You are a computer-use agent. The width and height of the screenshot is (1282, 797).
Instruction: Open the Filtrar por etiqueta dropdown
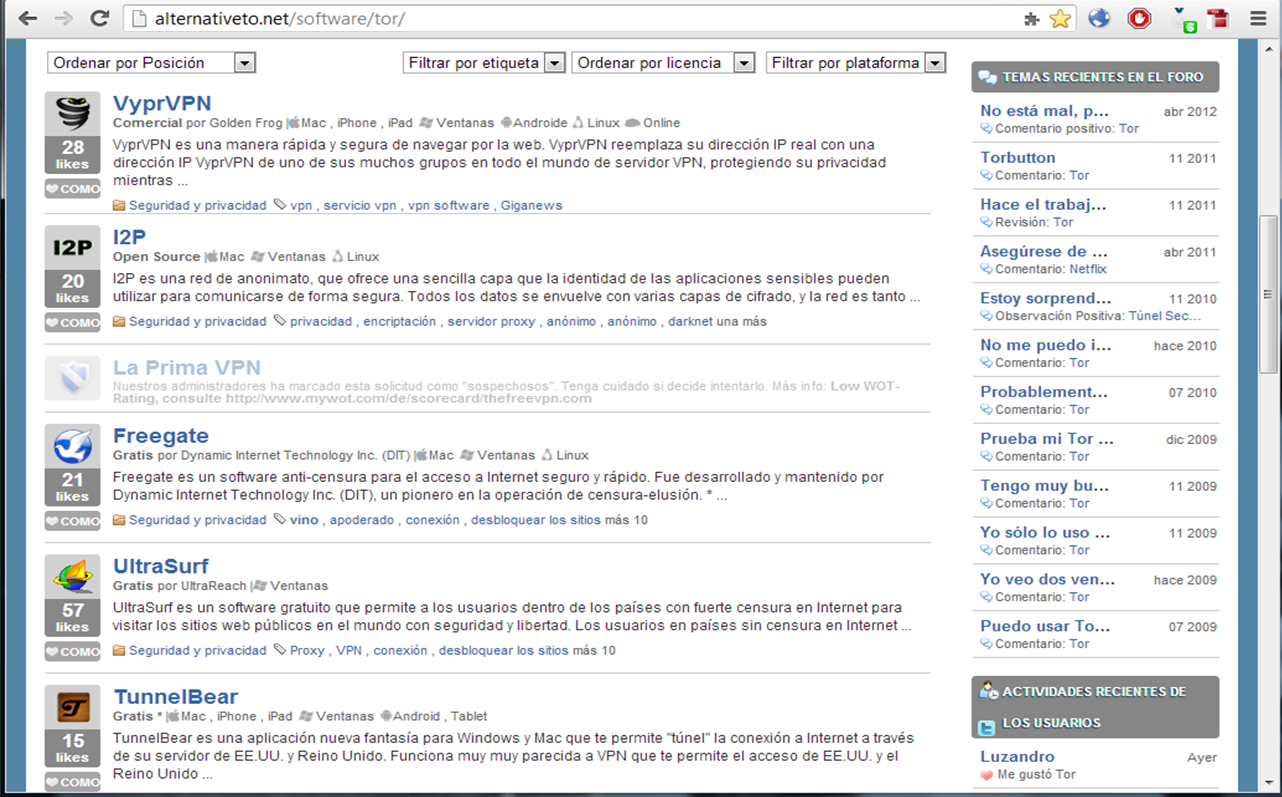coord(484,63)
